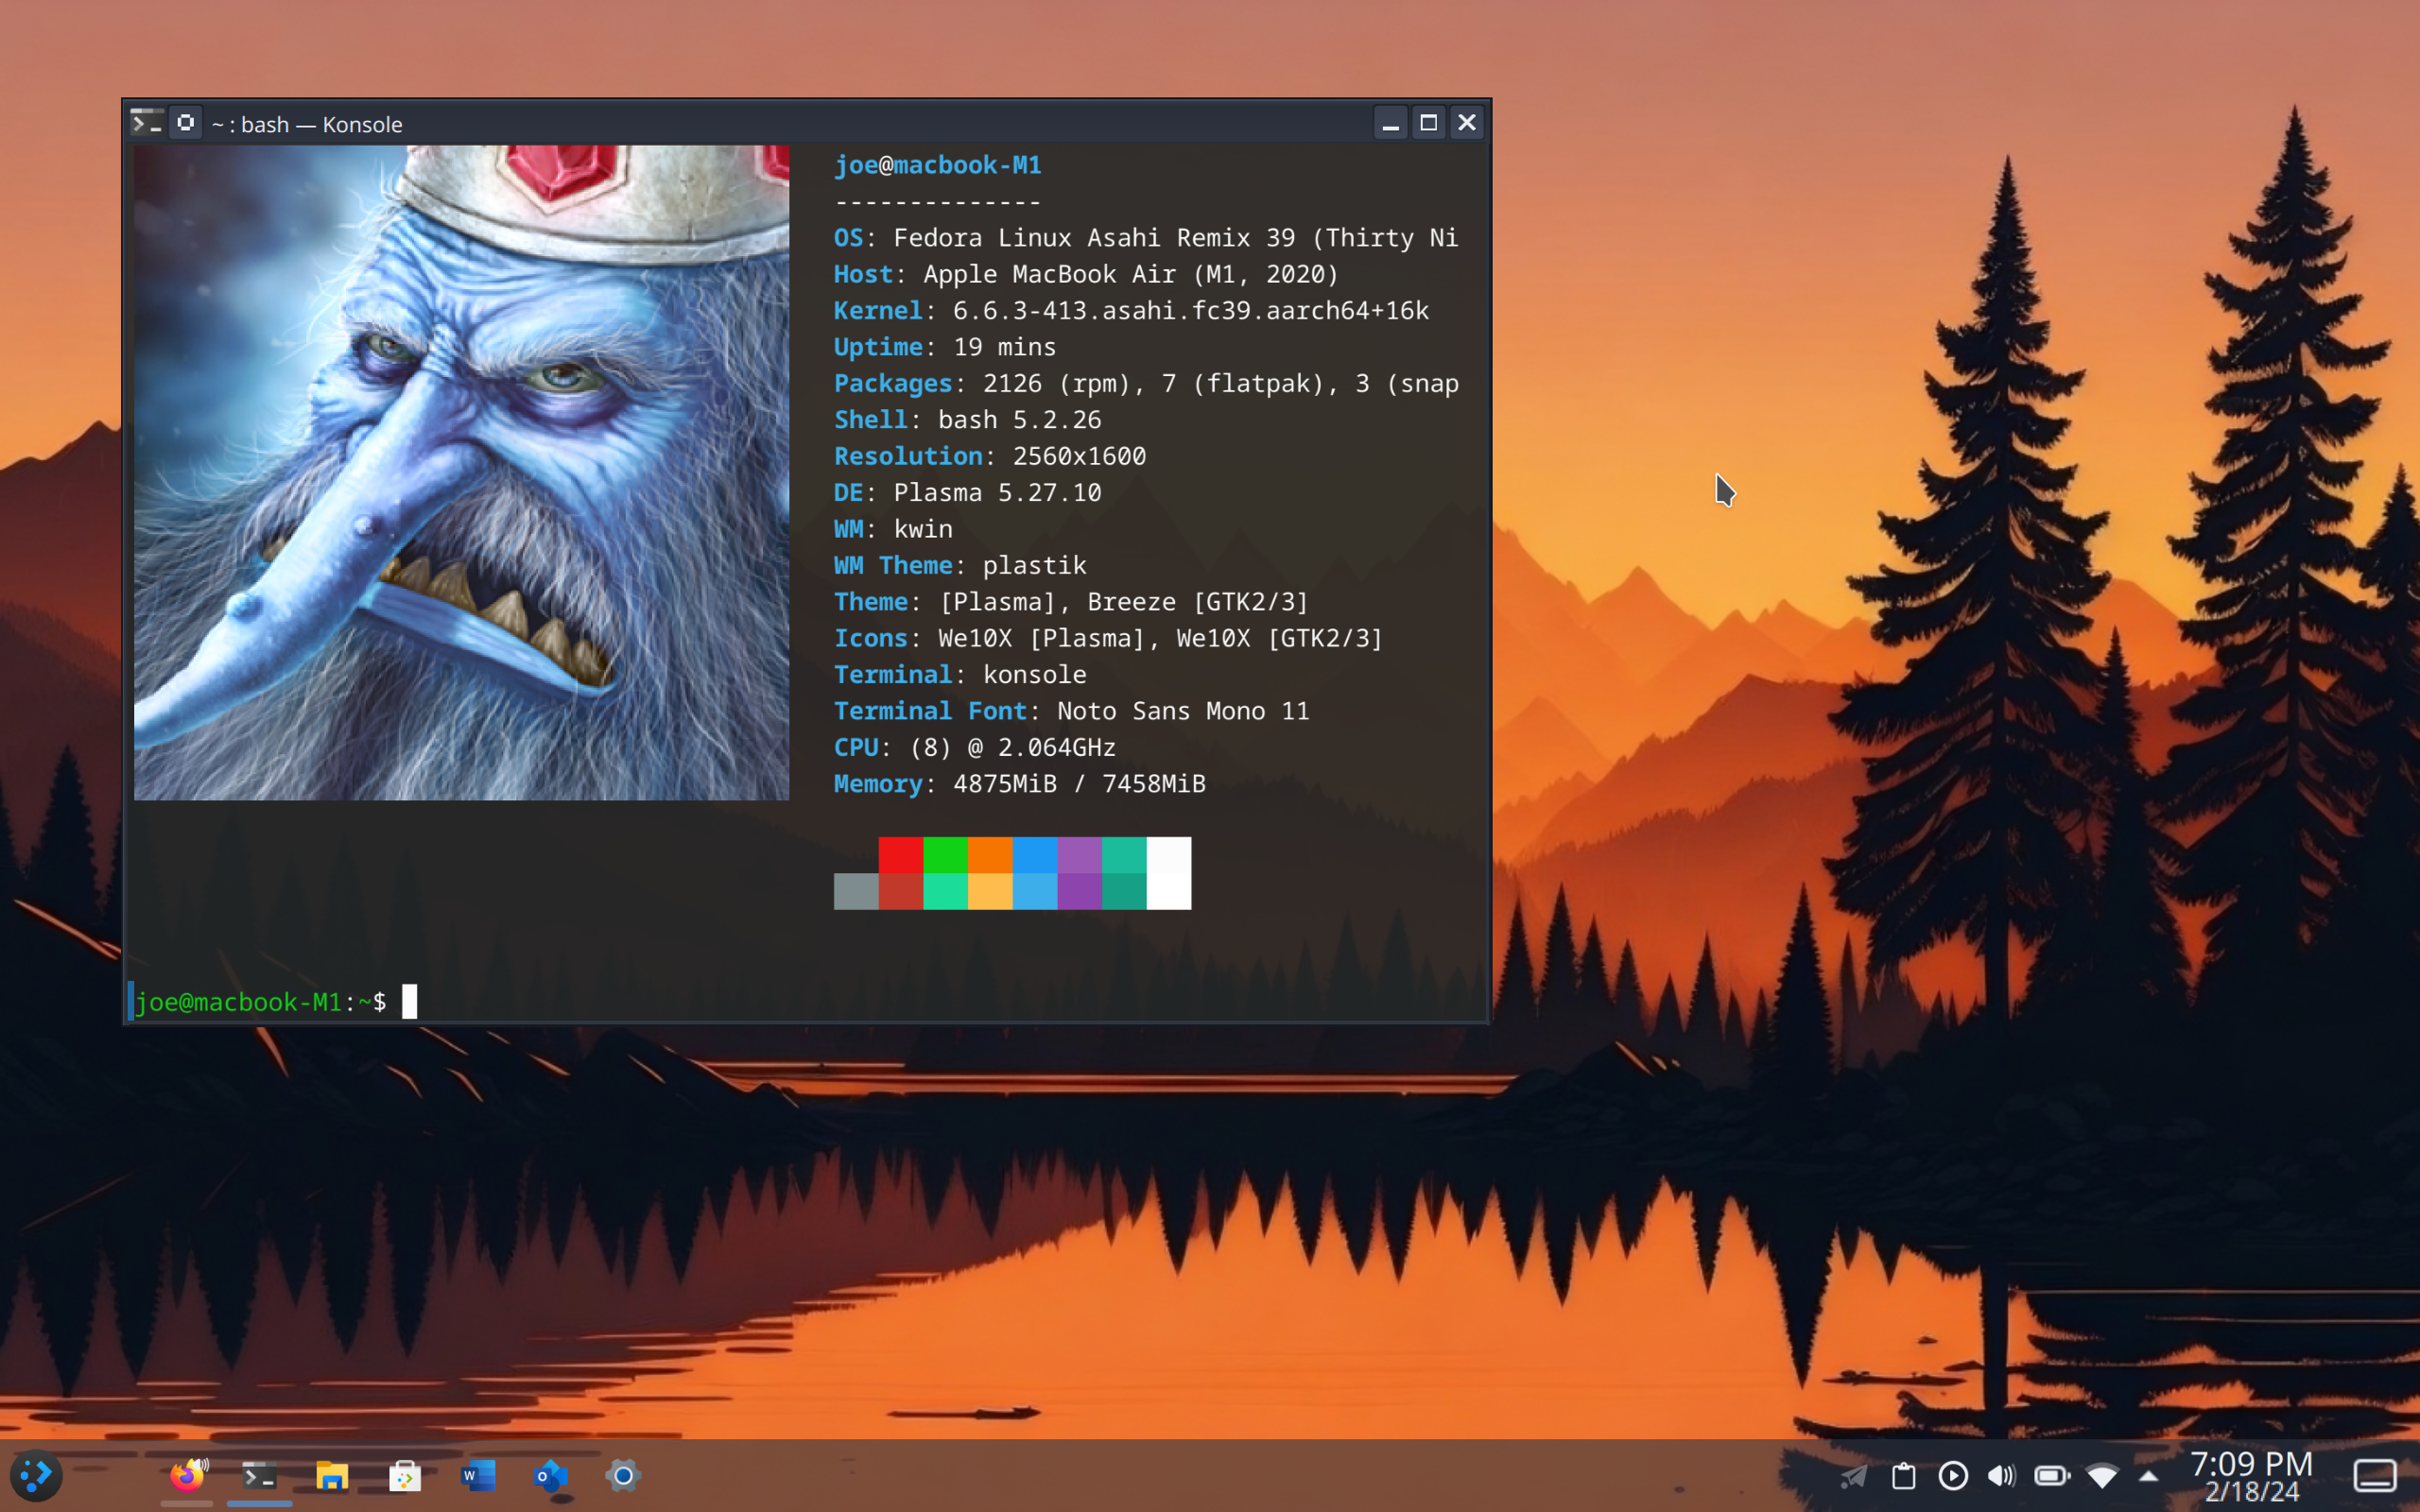This screenshot has height=1512, width=2420.
Task: Open the audio volume tray icon
Action: tap(2001, 1475)
